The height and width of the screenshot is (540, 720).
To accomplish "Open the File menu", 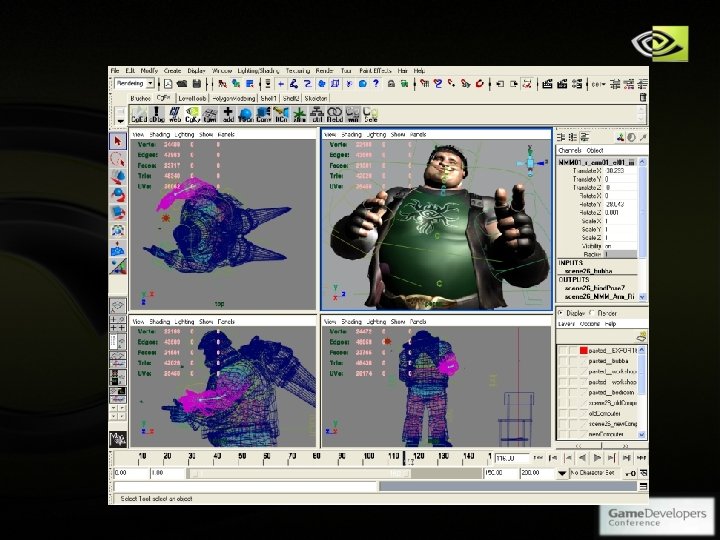I will click(x=115, y=71).
